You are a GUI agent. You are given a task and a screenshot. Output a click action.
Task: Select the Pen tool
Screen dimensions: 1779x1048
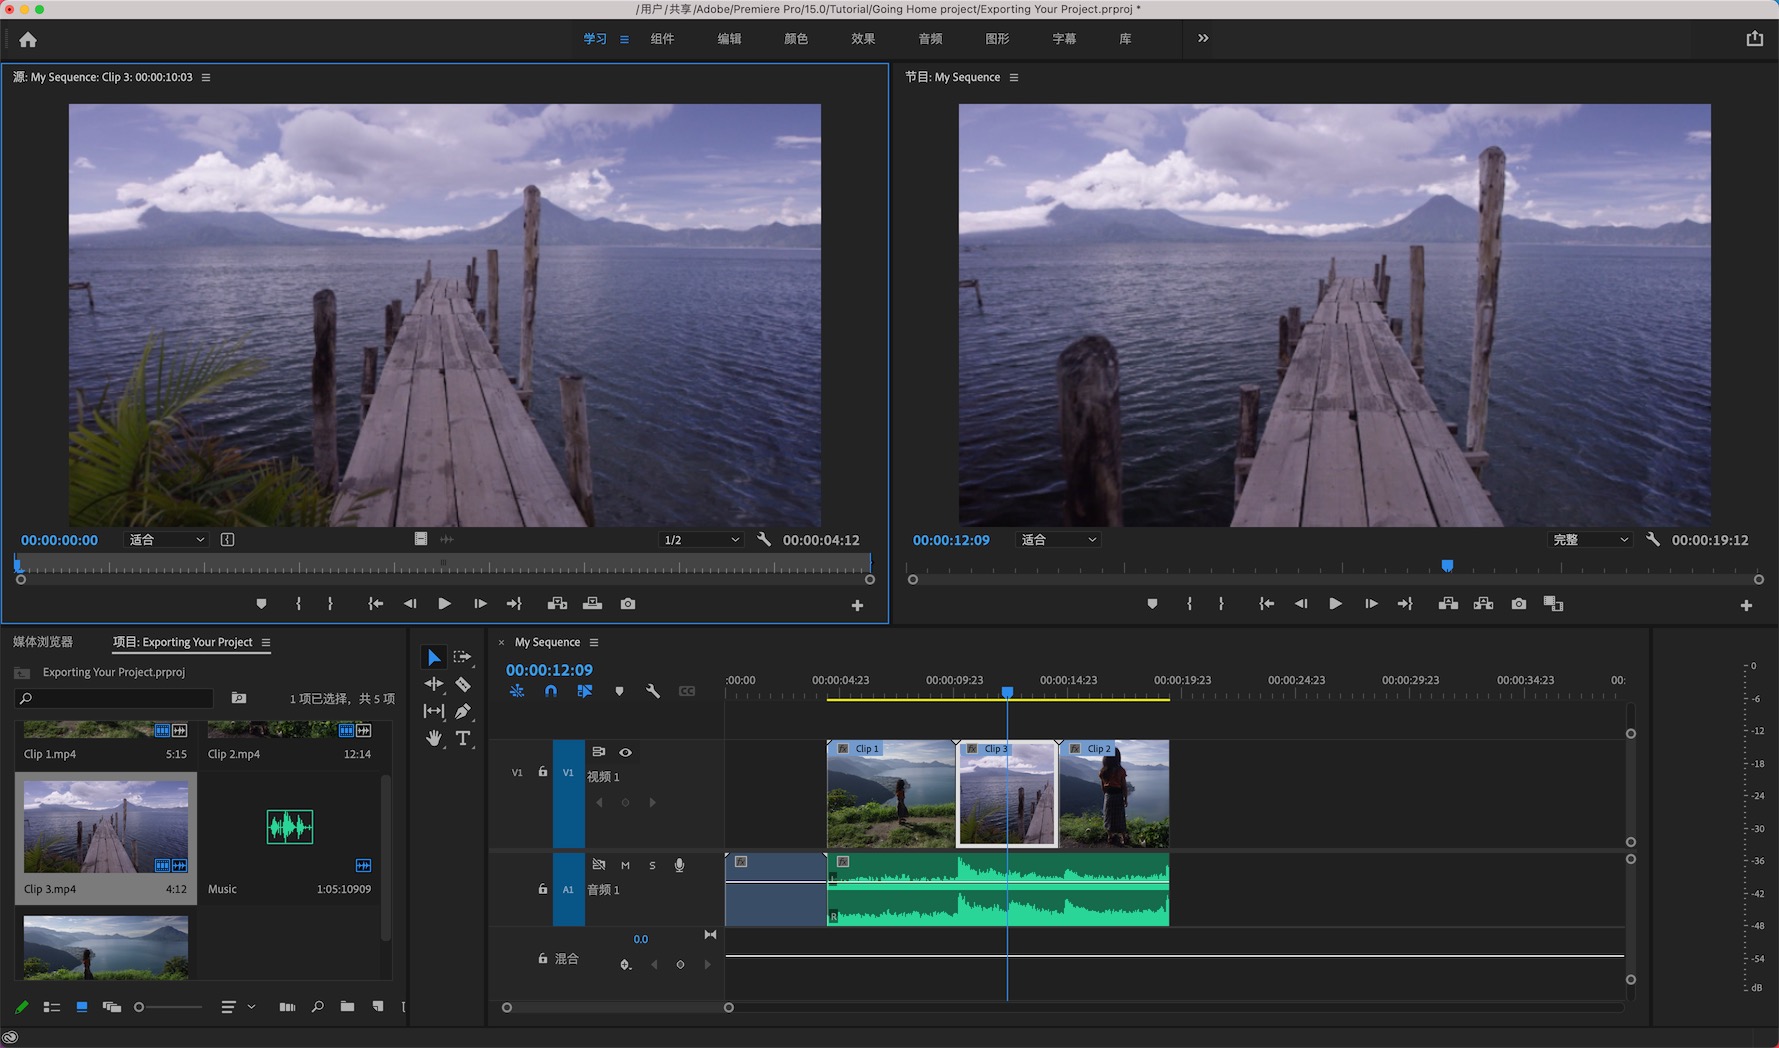(x=463, y=711)
